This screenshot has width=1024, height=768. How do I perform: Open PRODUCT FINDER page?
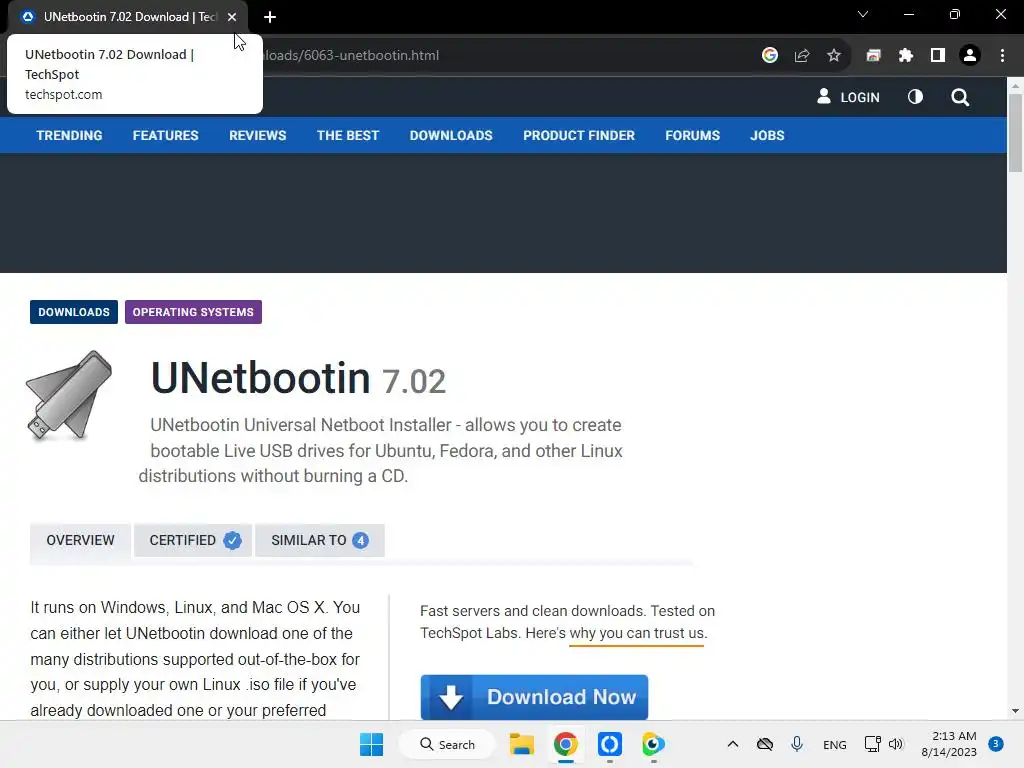pos(579,136)
